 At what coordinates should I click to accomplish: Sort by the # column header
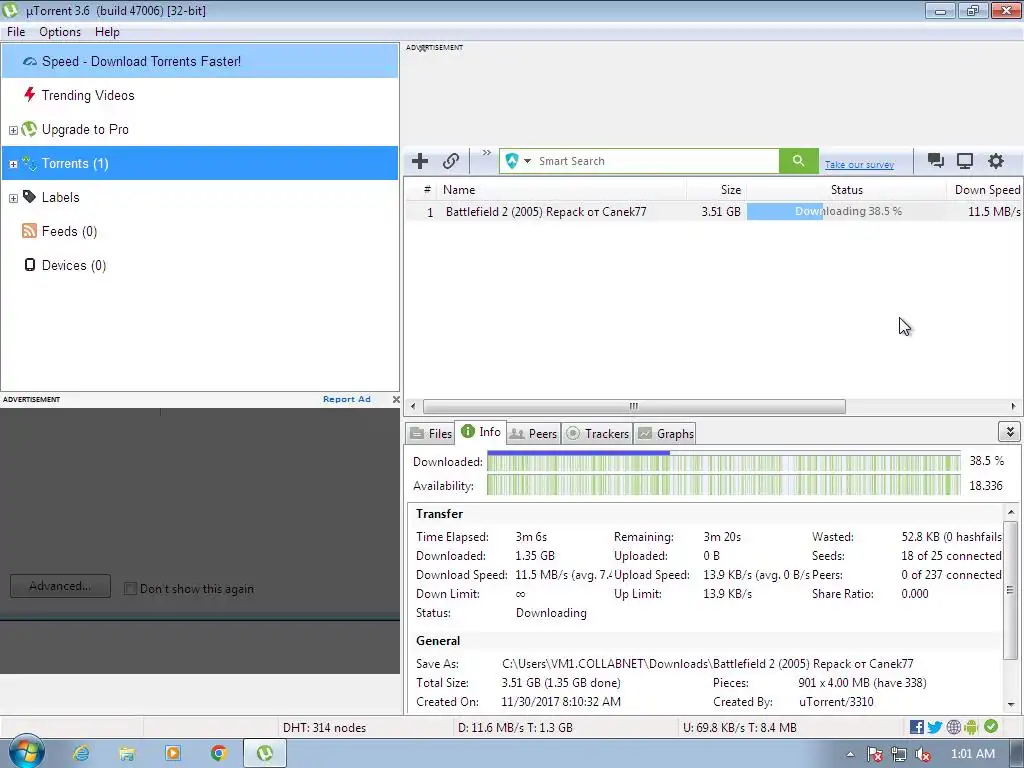click(427, 190)
